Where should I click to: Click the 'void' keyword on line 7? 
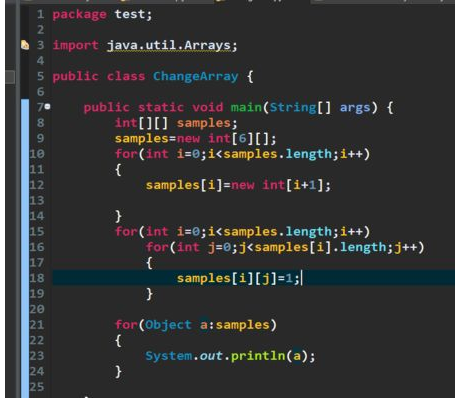(208, 107)
